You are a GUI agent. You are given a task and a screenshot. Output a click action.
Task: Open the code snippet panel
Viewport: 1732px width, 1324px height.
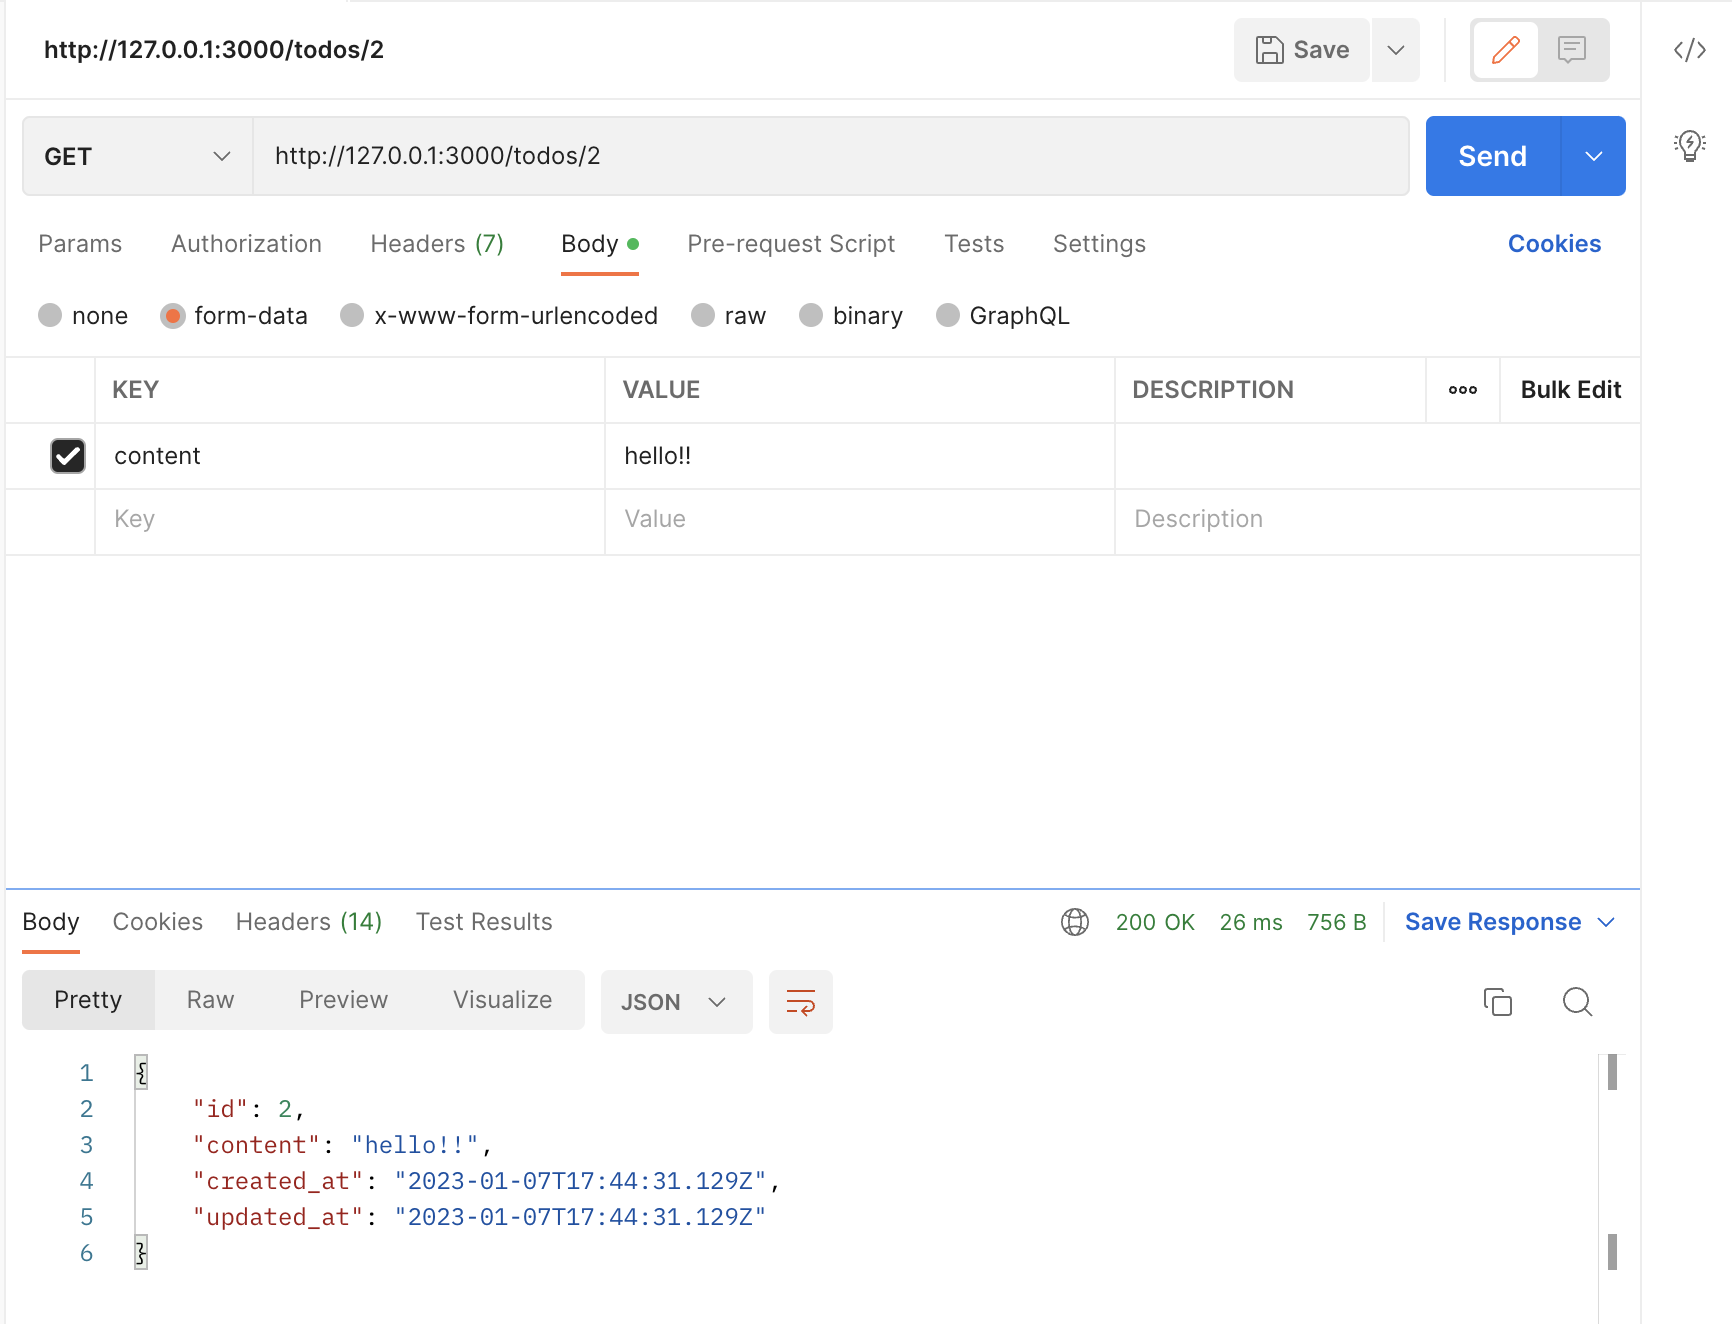tap(1689, 48)
